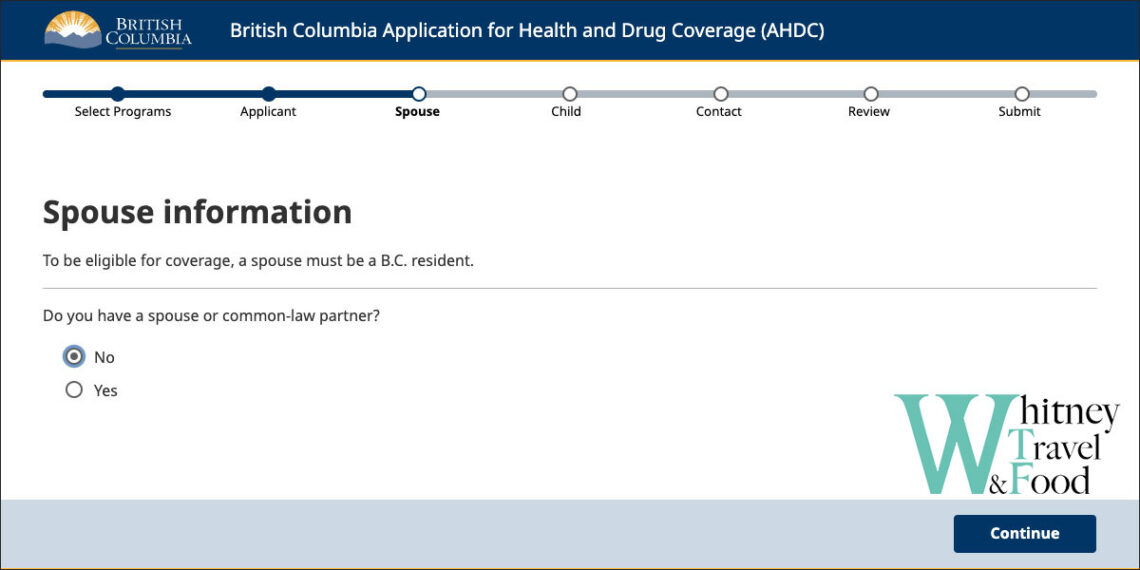Click the current Spouse step circle
This screenshot has height=570, width=1140.
pyautogui.click(x=419, y=94)
